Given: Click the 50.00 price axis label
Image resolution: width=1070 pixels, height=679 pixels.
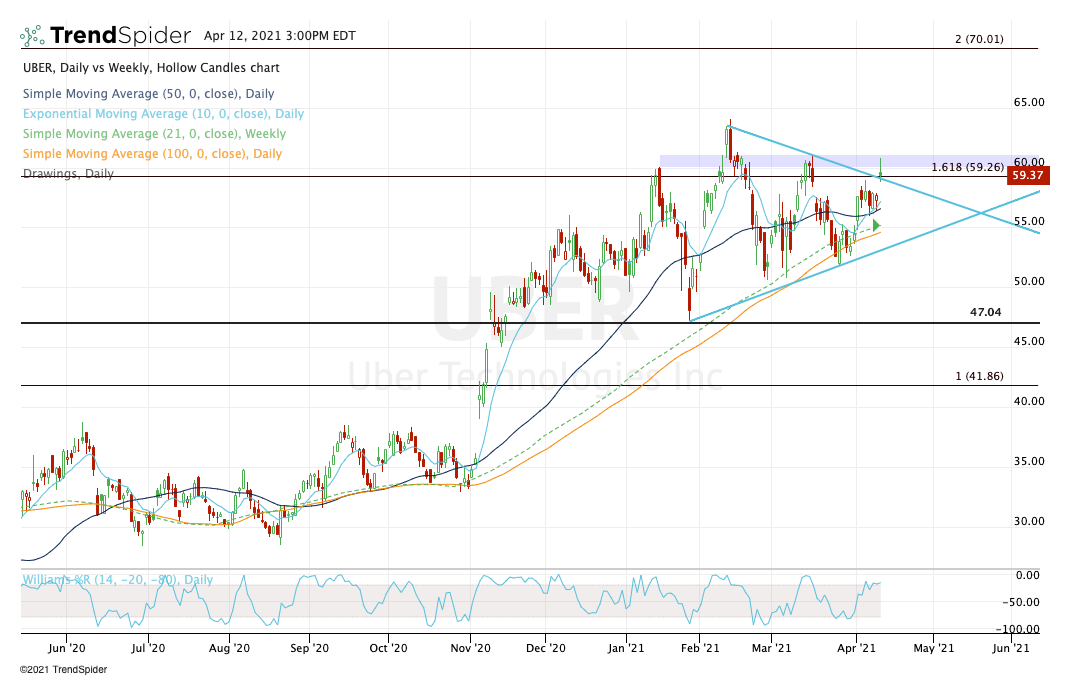Looking at the screenshot, I should (1028, 281).
